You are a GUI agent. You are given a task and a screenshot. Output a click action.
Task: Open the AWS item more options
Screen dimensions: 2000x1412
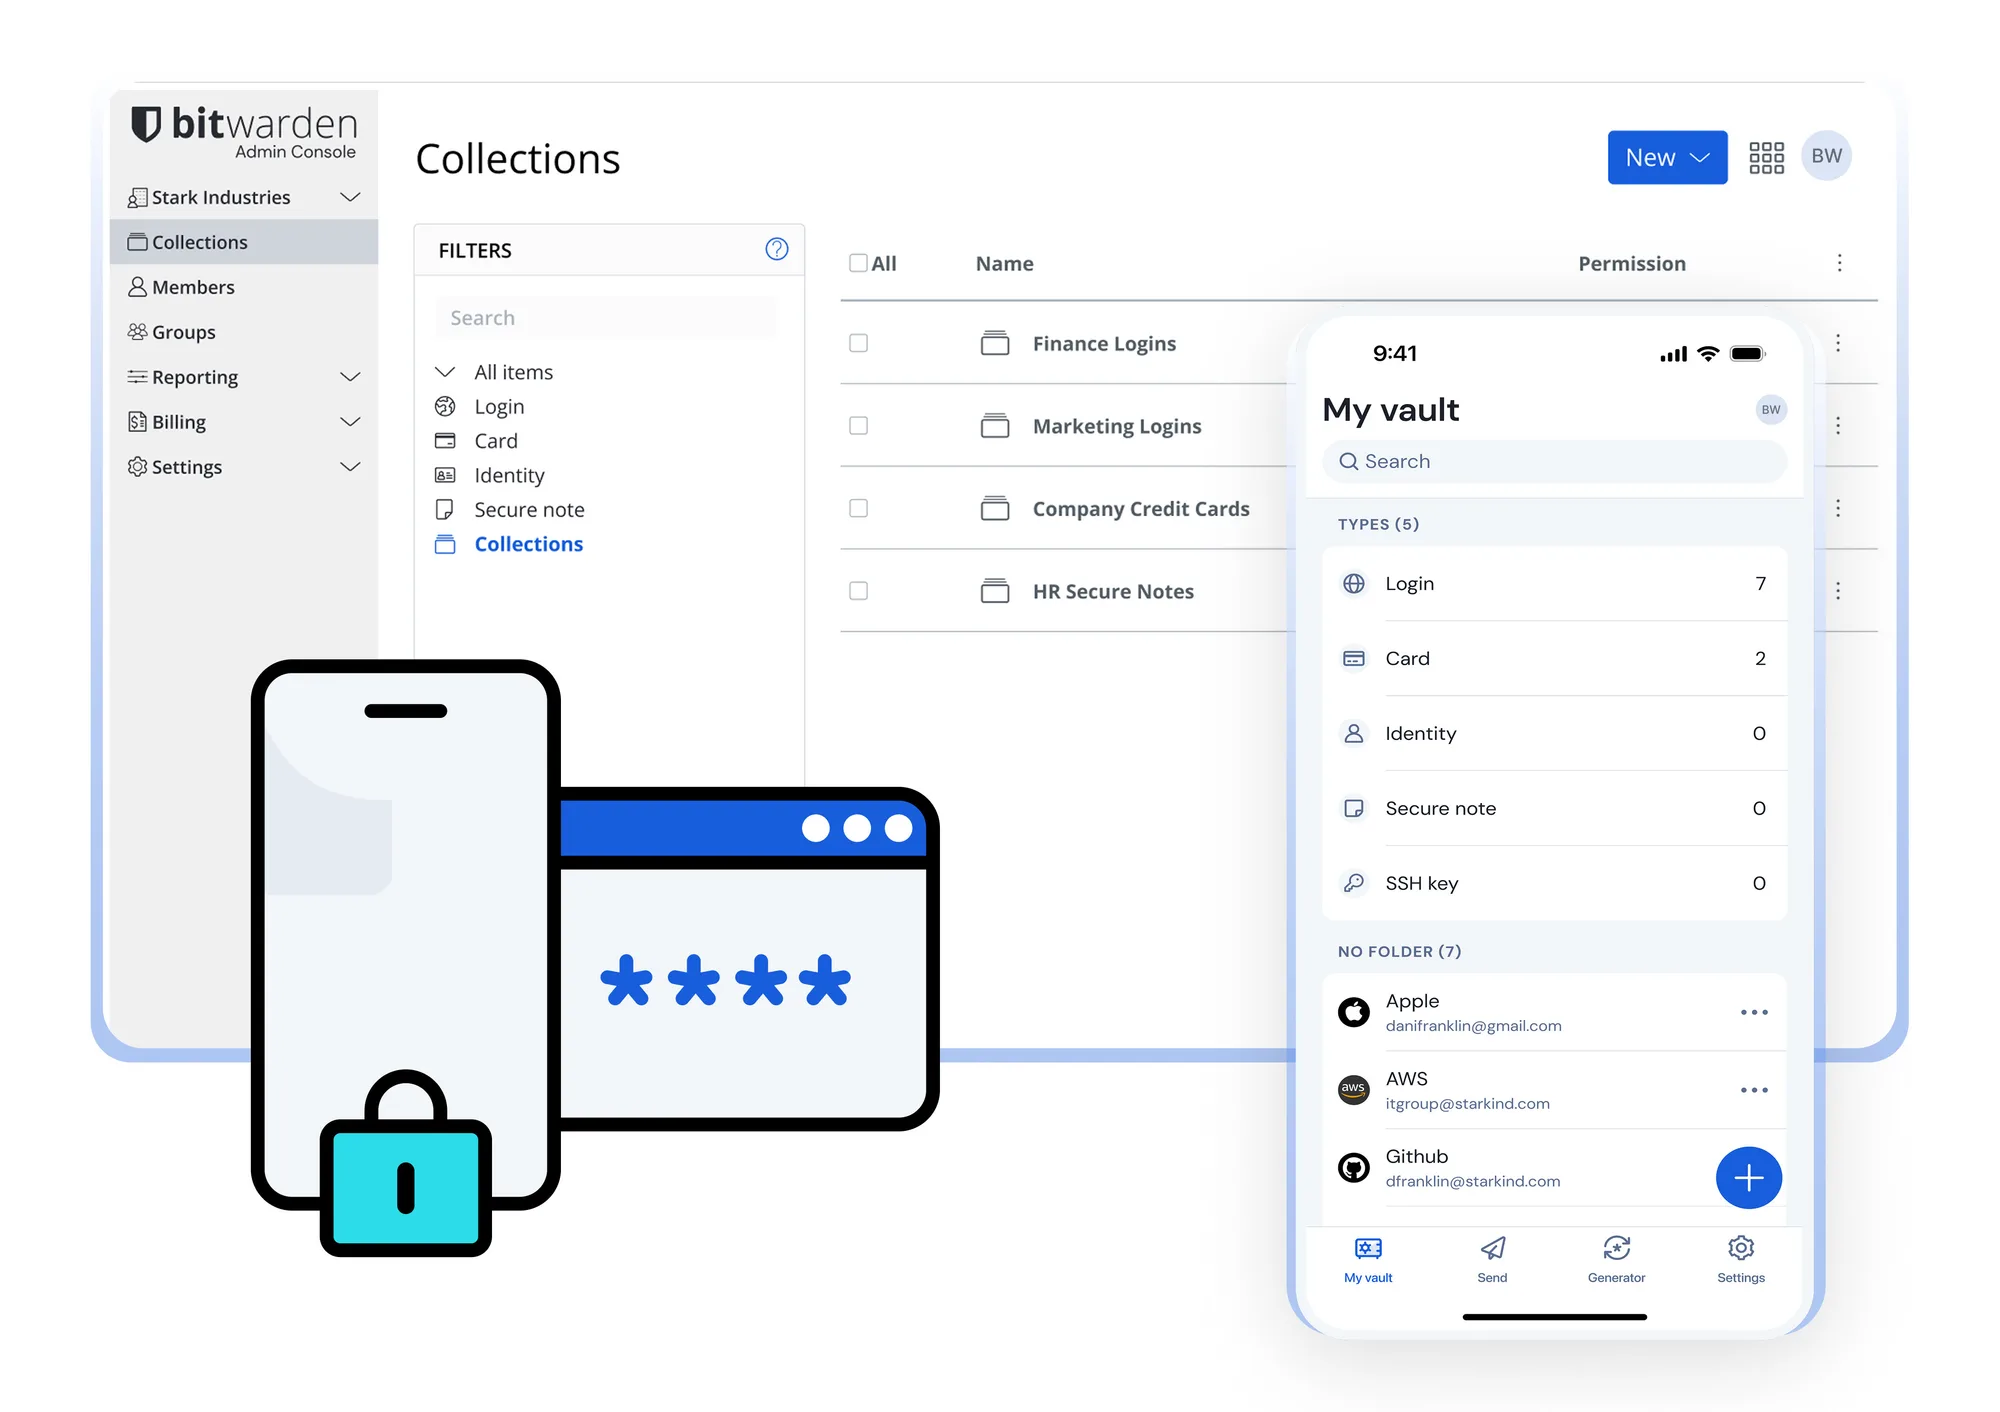tap(1754, 1090)
